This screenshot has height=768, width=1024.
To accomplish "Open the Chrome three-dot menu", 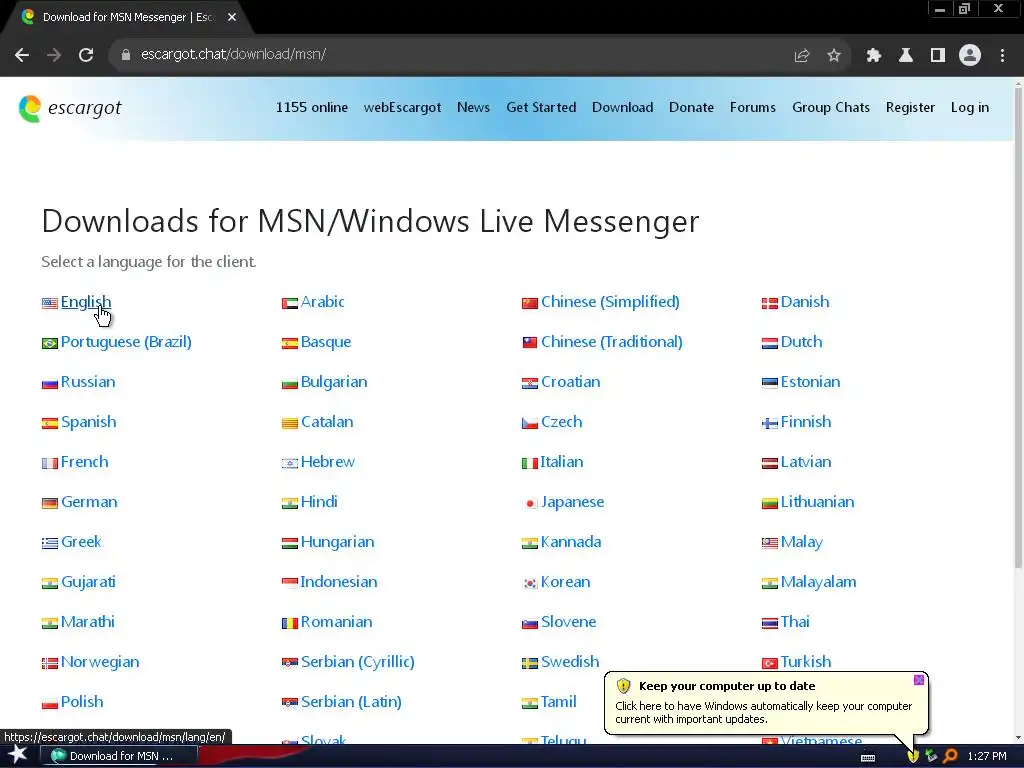I will 1002,56.
